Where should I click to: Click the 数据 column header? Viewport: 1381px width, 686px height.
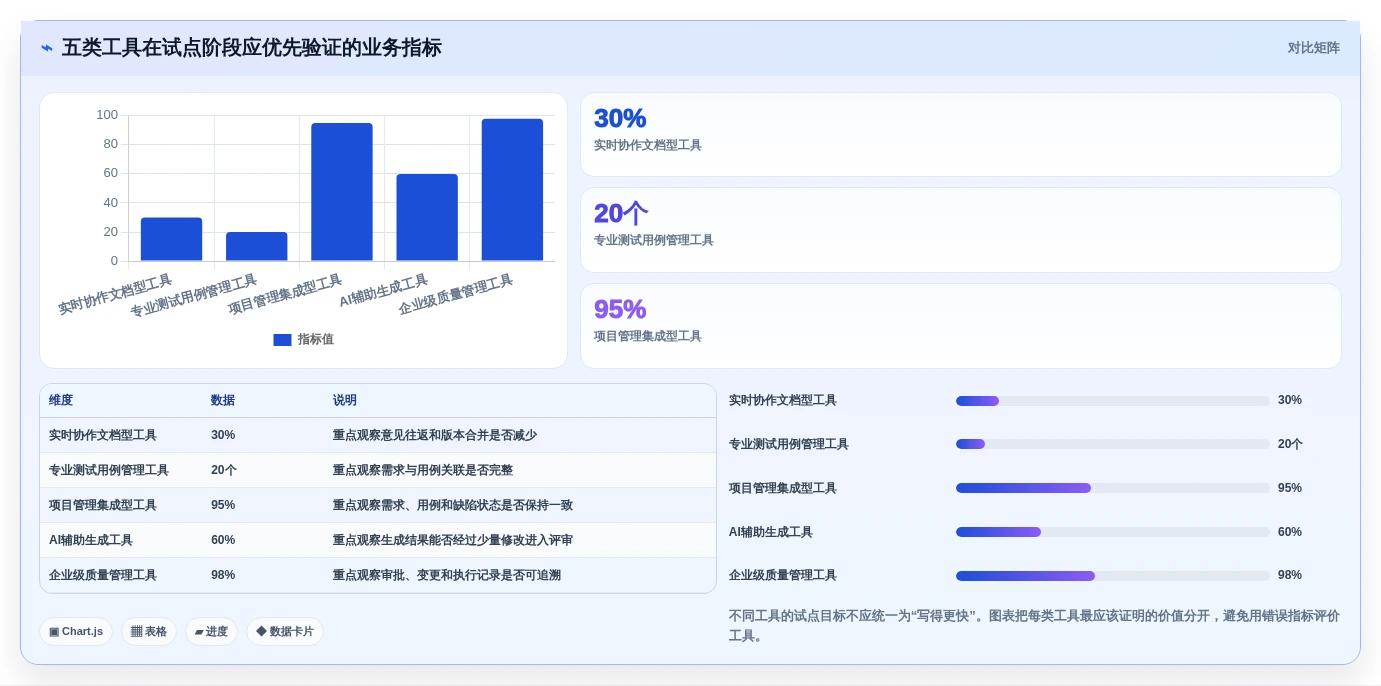(x=223, y=400)
